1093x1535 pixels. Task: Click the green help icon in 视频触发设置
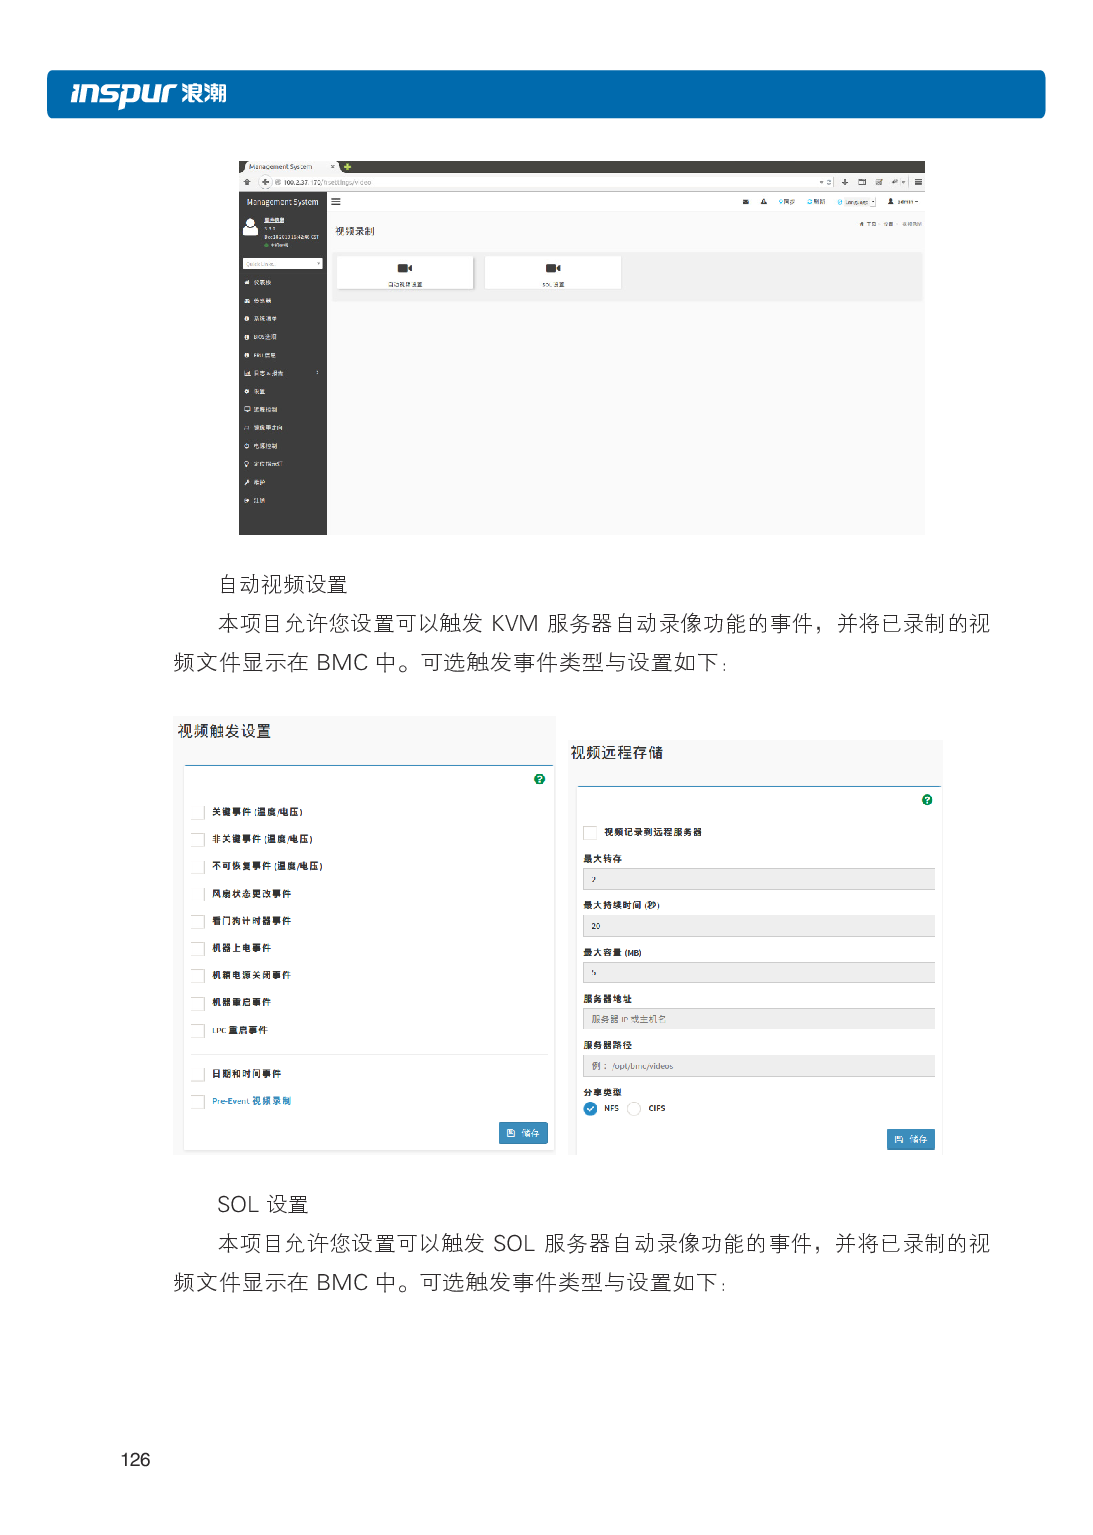click(x=540, y=779)
